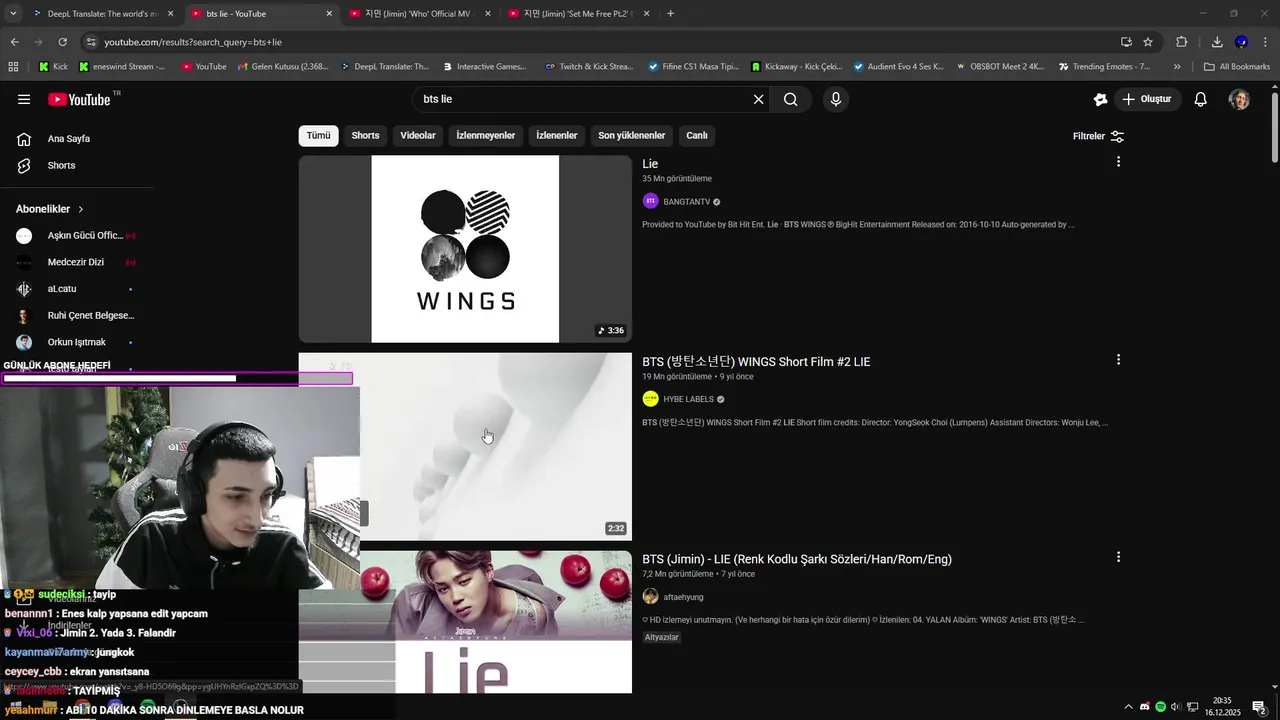
Task: Open a new browser tab
Action: point(670,14)
